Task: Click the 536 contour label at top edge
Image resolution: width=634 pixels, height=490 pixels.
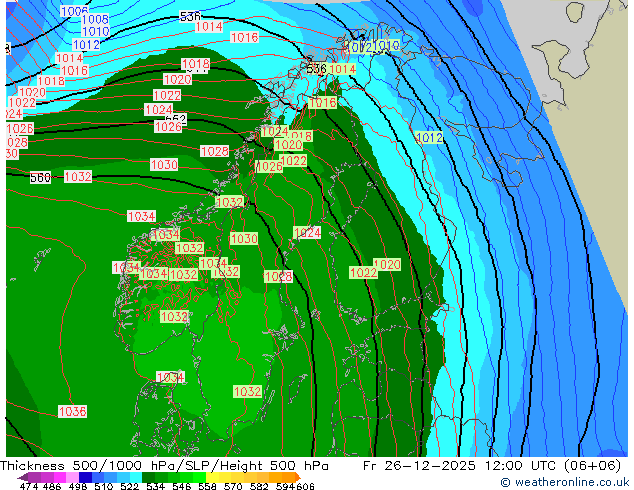Action: 190,16
